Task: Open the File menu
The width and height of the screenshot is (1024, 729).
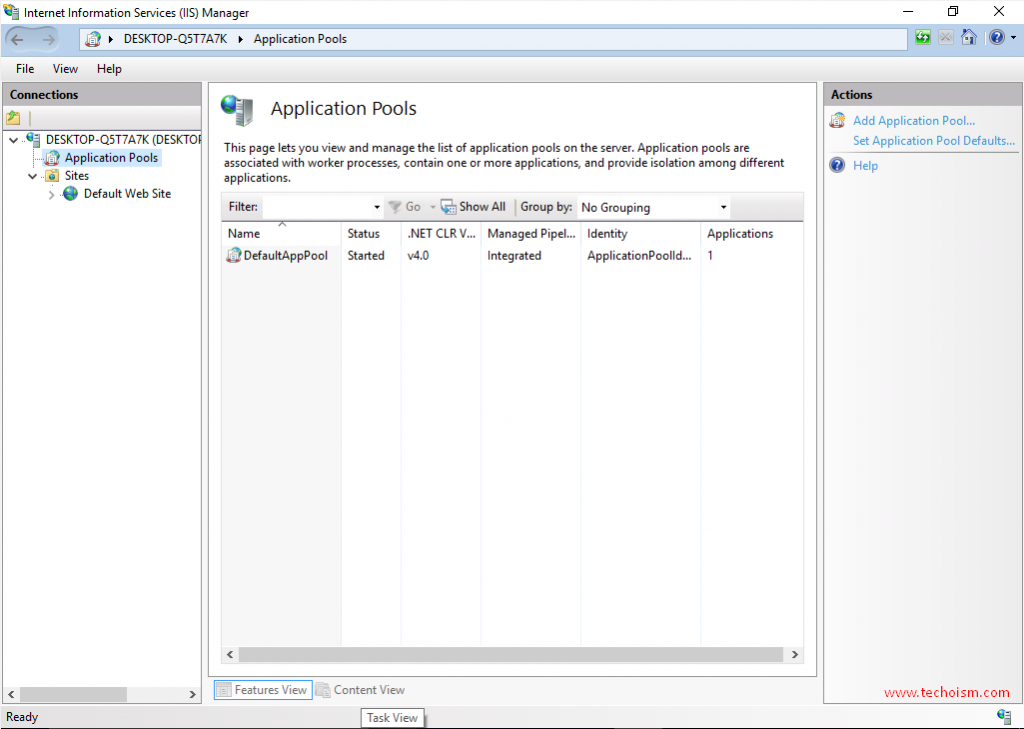Action: coord(25,69)
